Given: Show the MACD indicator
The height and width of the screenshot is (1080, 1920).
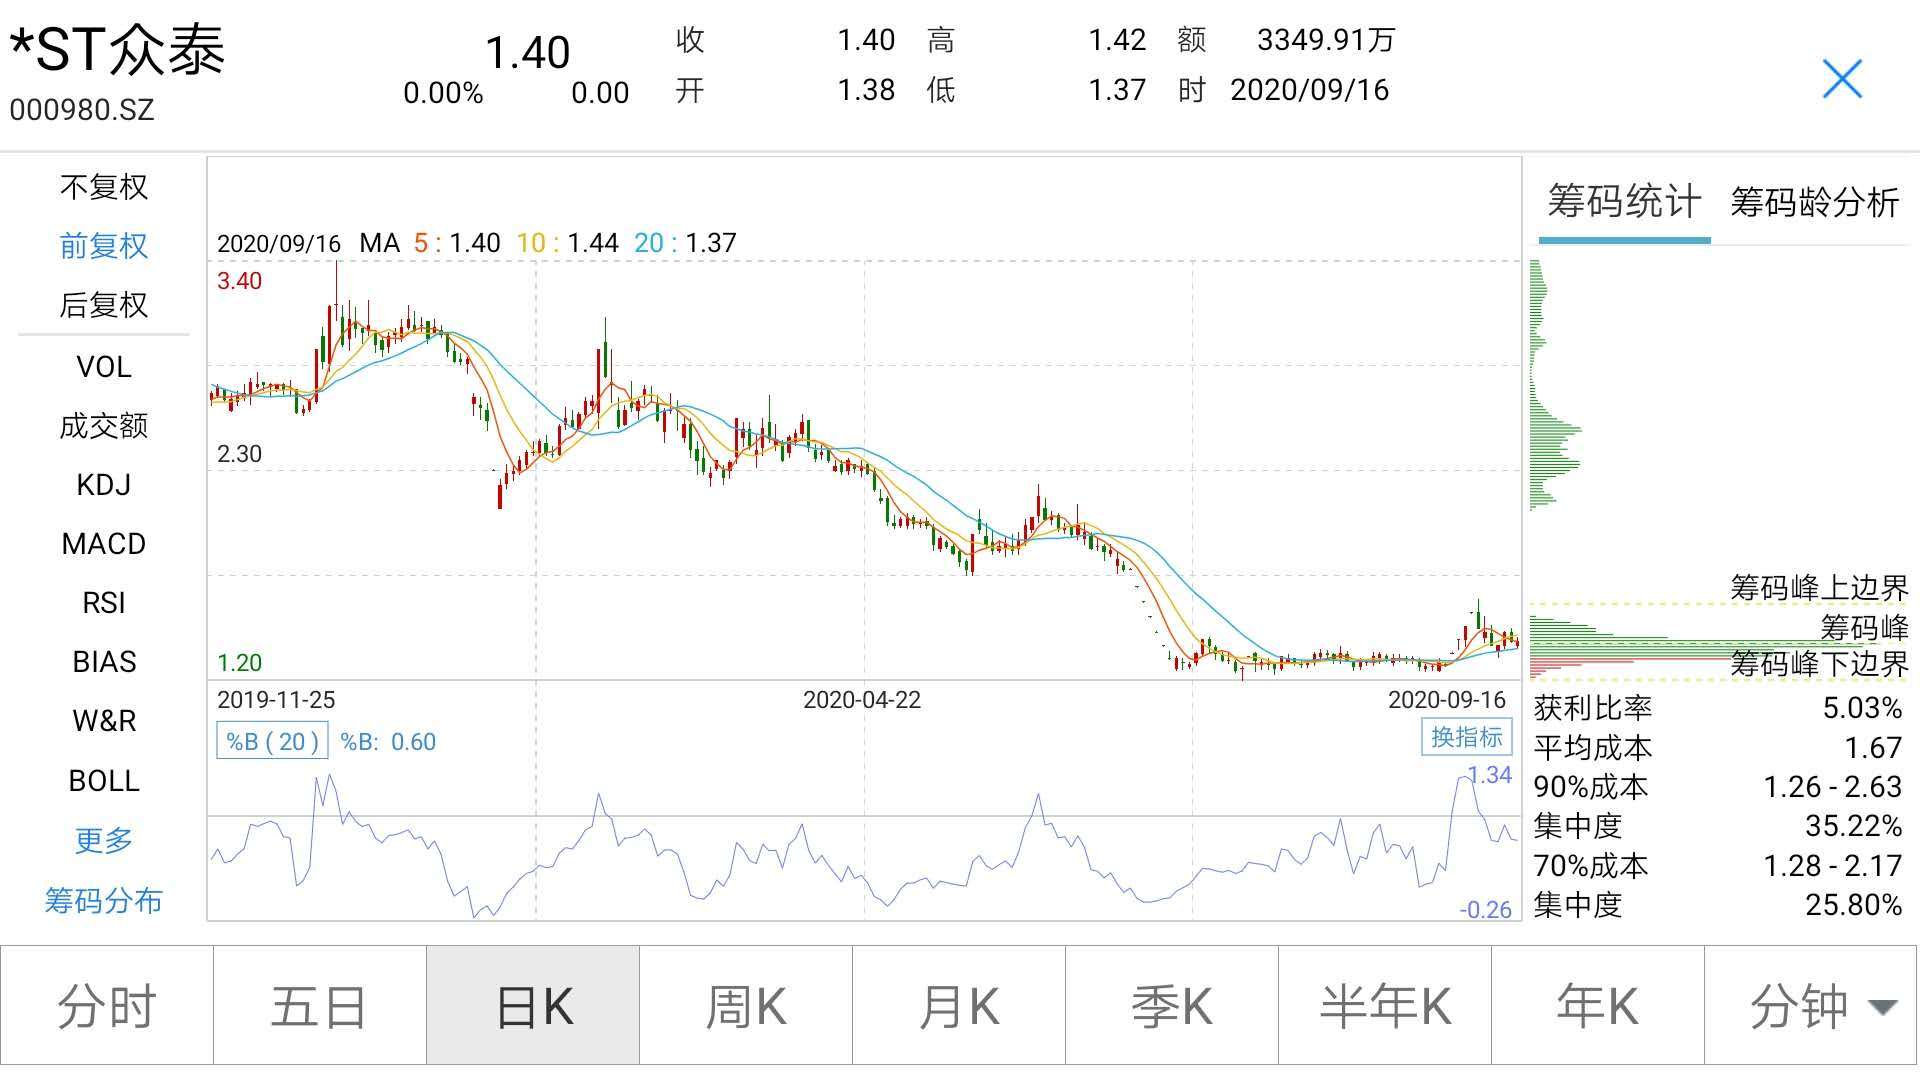Looking at the screenshot, I should (x=103, y=544).
